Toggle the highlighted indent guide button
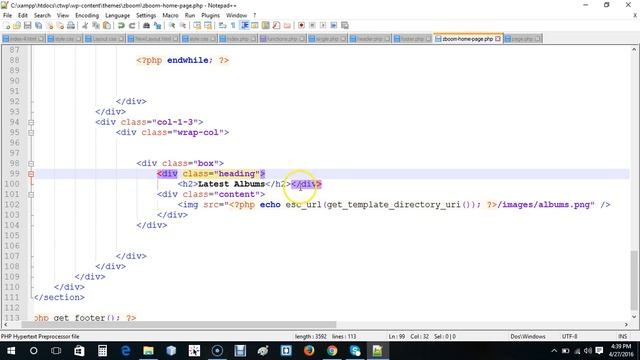 [245, 25]
